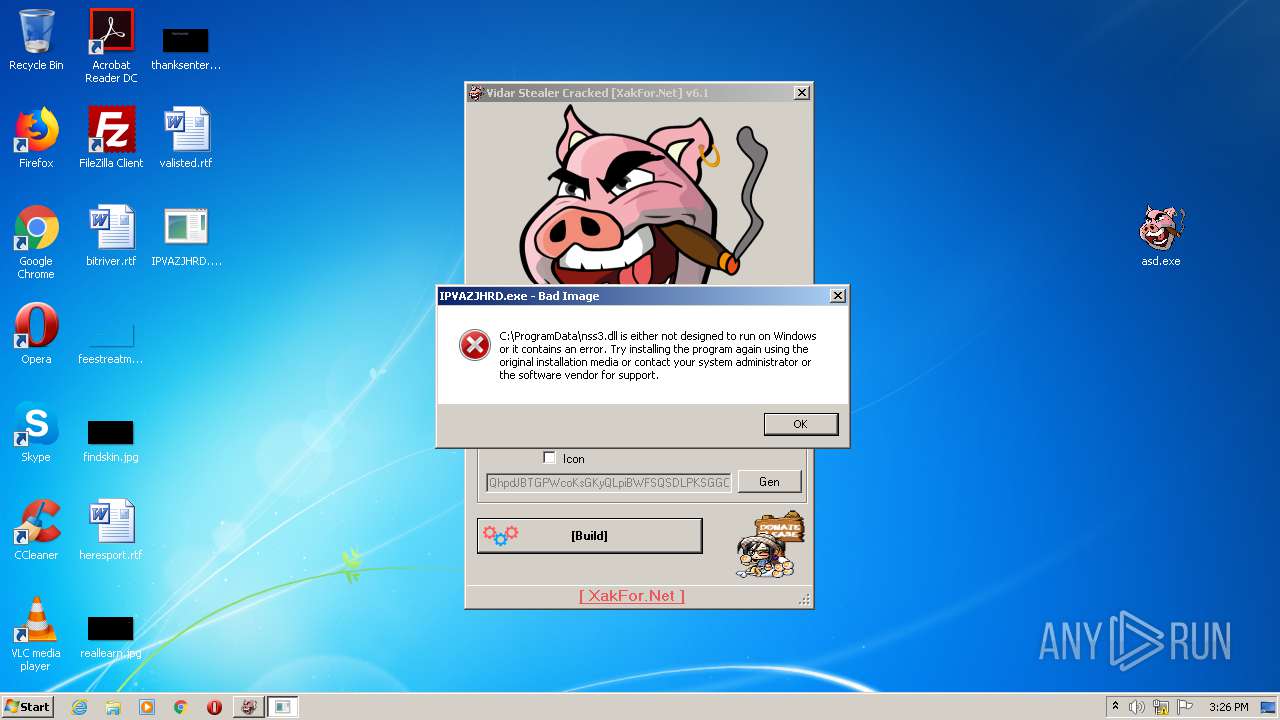The image size is (1280, 720).
Task: Open Windows Media Player from taskbar
Action: click(x=147, y=707)
